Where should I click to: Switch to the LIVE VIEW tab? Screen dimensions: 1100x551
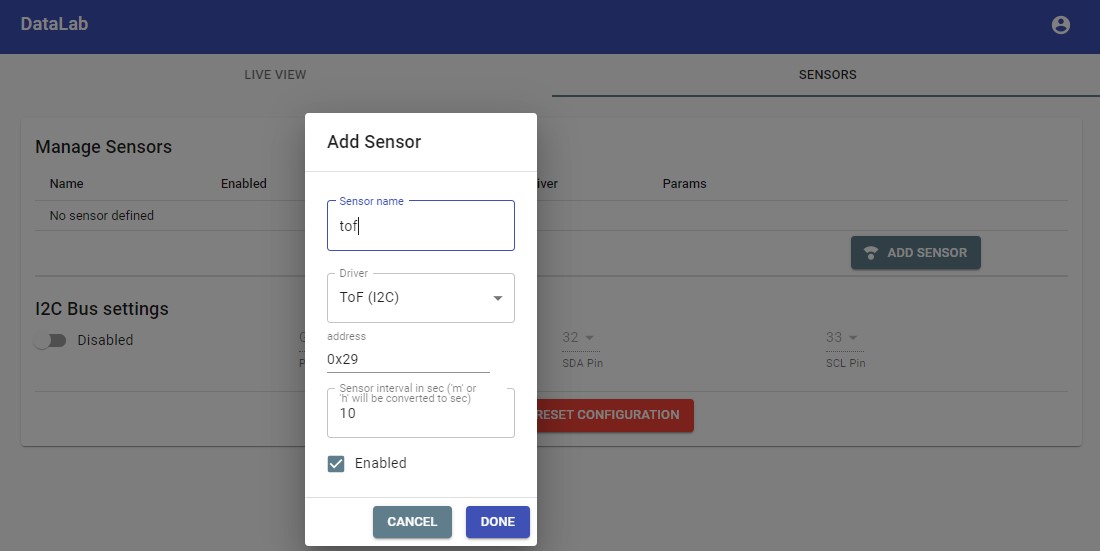[x=275, y=75]
